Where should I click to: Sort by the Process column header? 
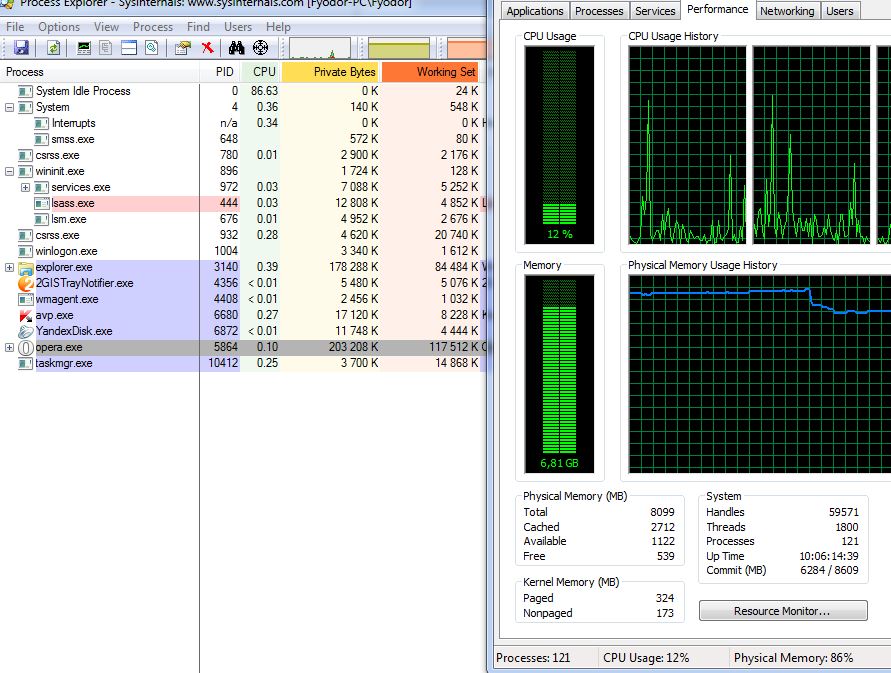tap(100, 72)
